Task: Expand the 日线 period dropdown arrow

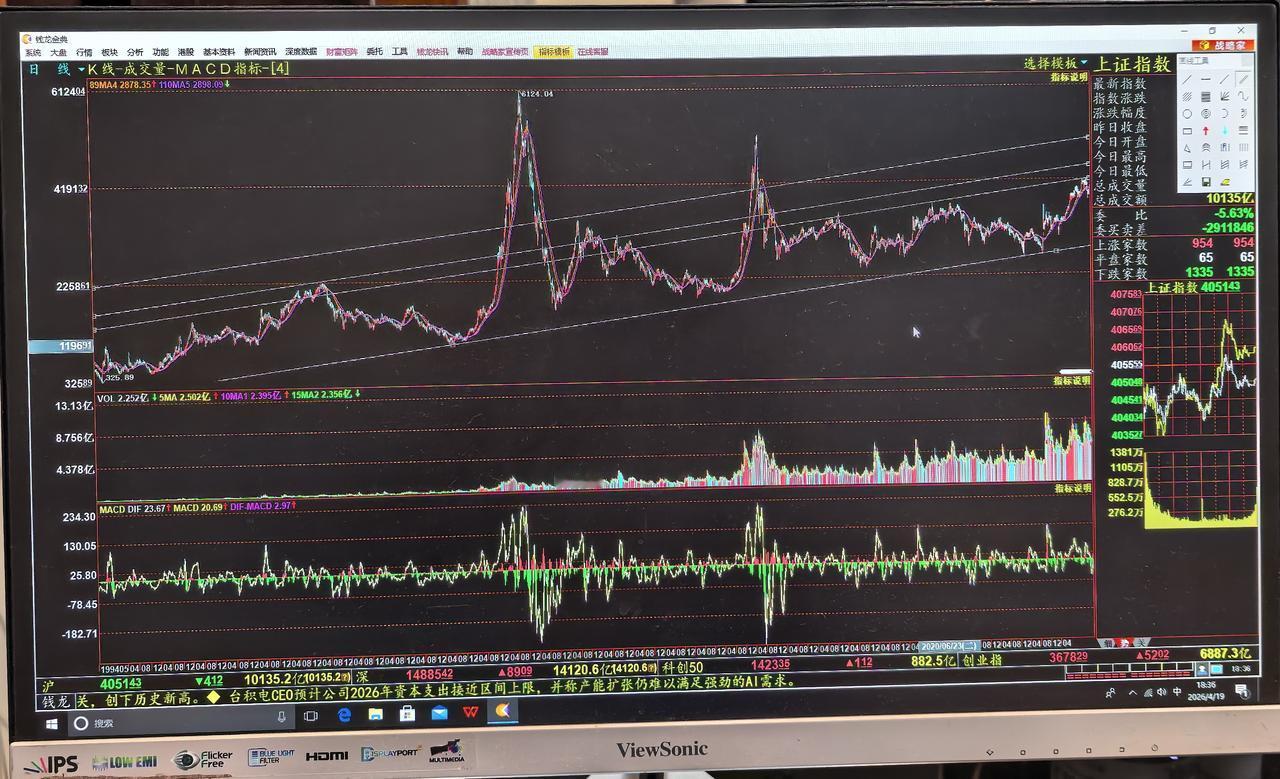Action: pos(82,69)
